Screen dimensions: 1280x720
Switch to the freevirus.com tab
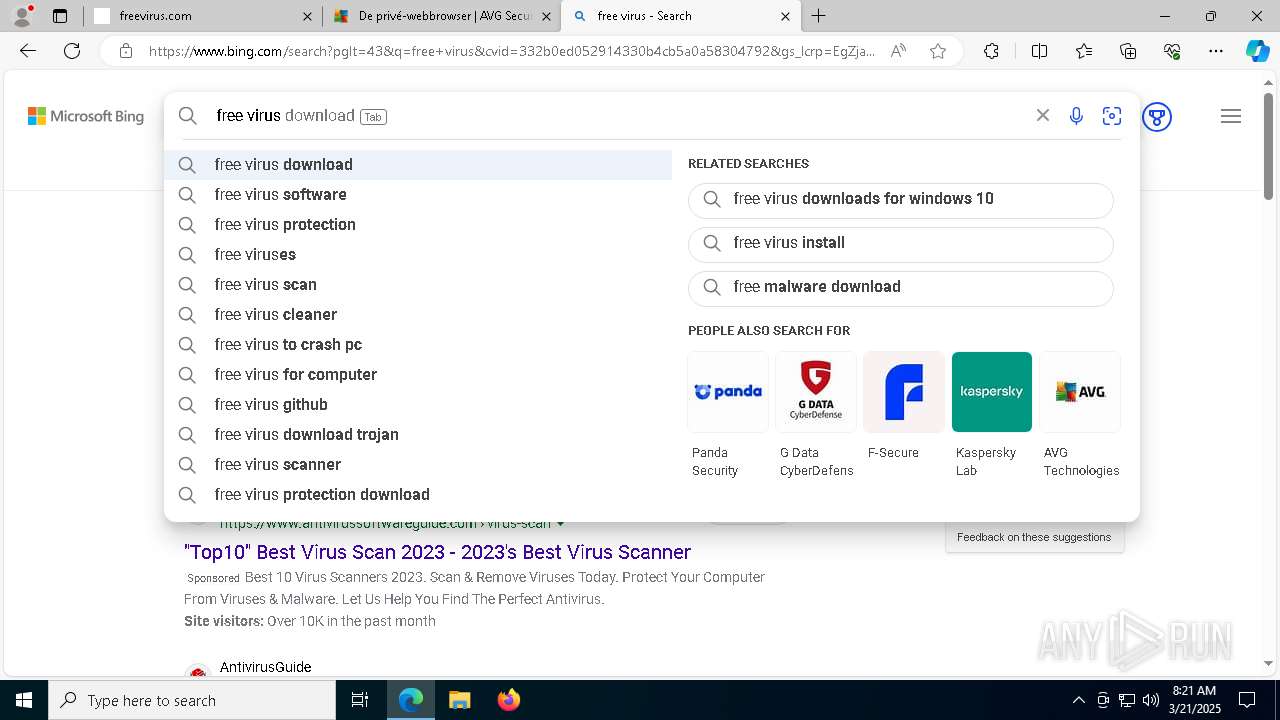pyautogui.click(x=202, y=16)
